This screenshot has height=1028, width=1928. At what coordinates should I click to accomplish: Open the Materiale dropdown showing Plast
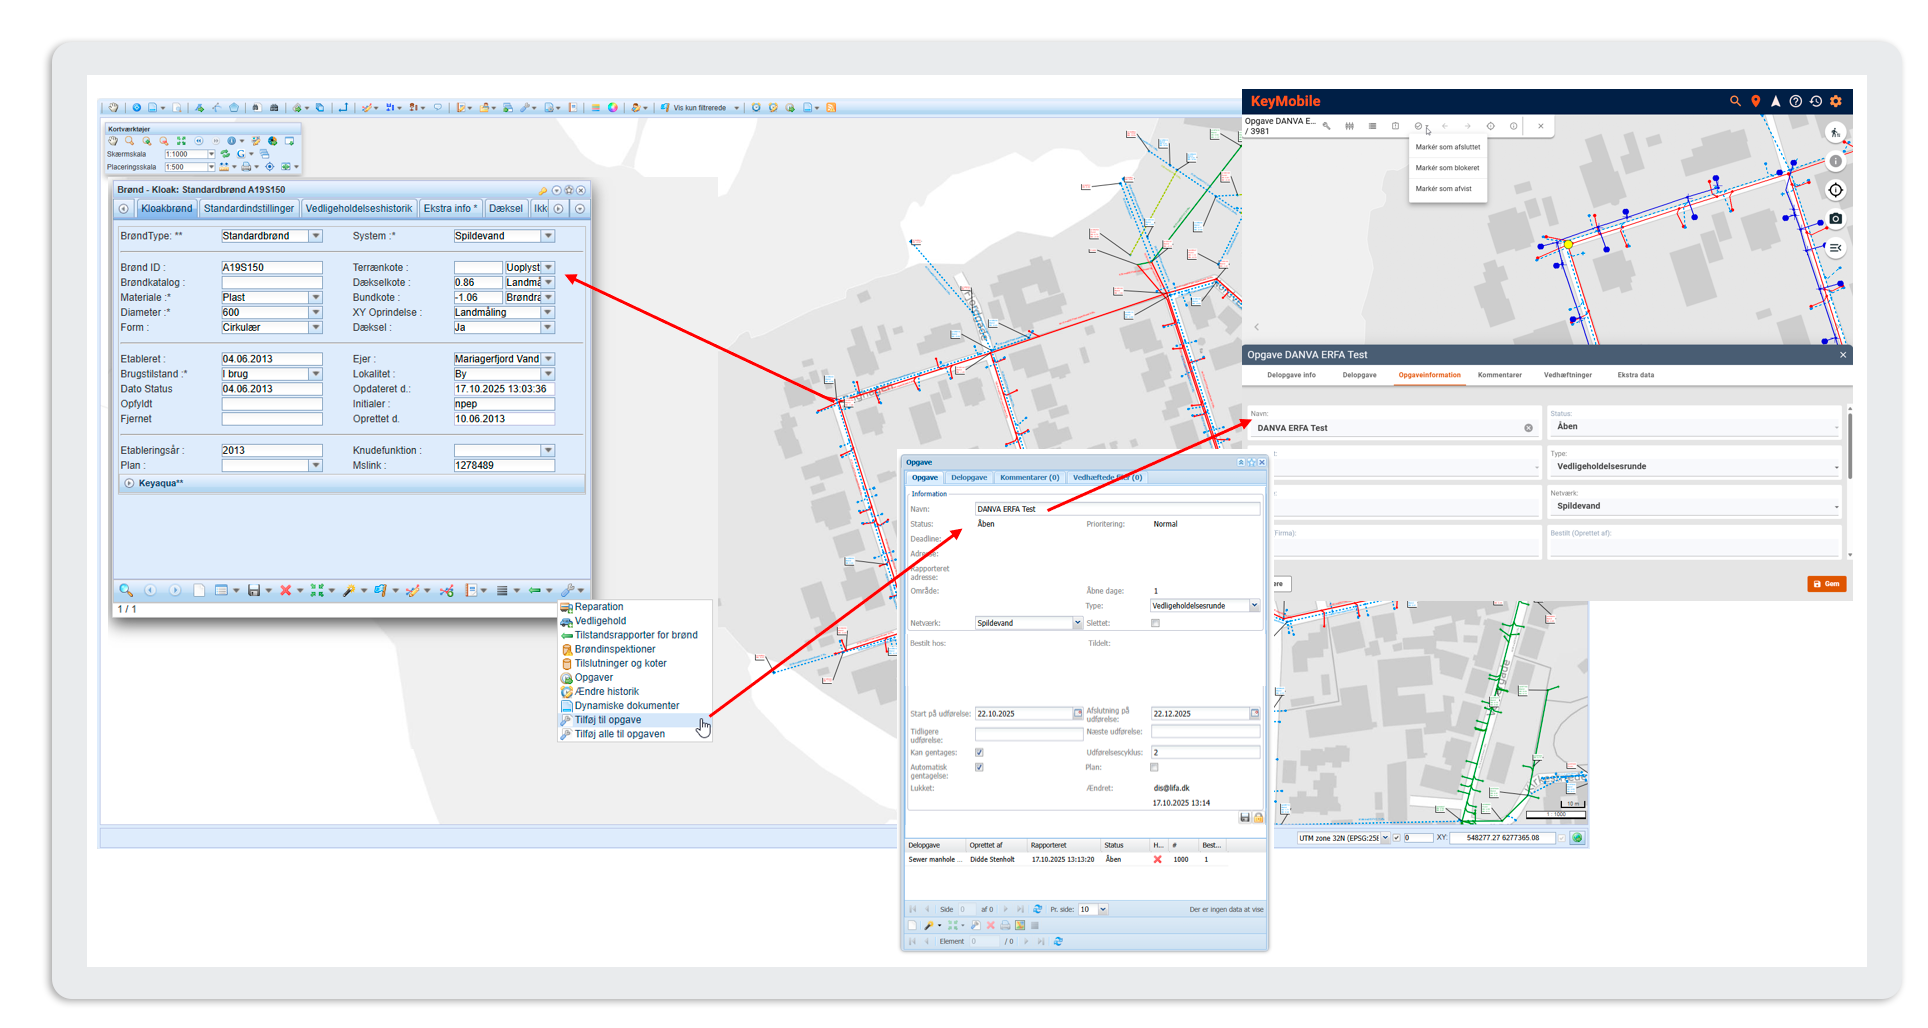(x=315, y=298)
